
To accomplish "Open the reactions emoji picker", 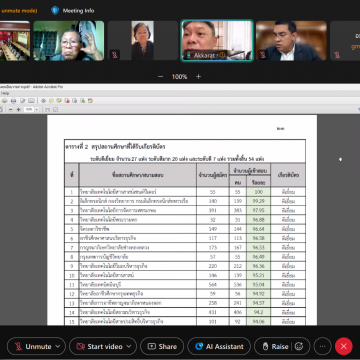I will (299, 346).
